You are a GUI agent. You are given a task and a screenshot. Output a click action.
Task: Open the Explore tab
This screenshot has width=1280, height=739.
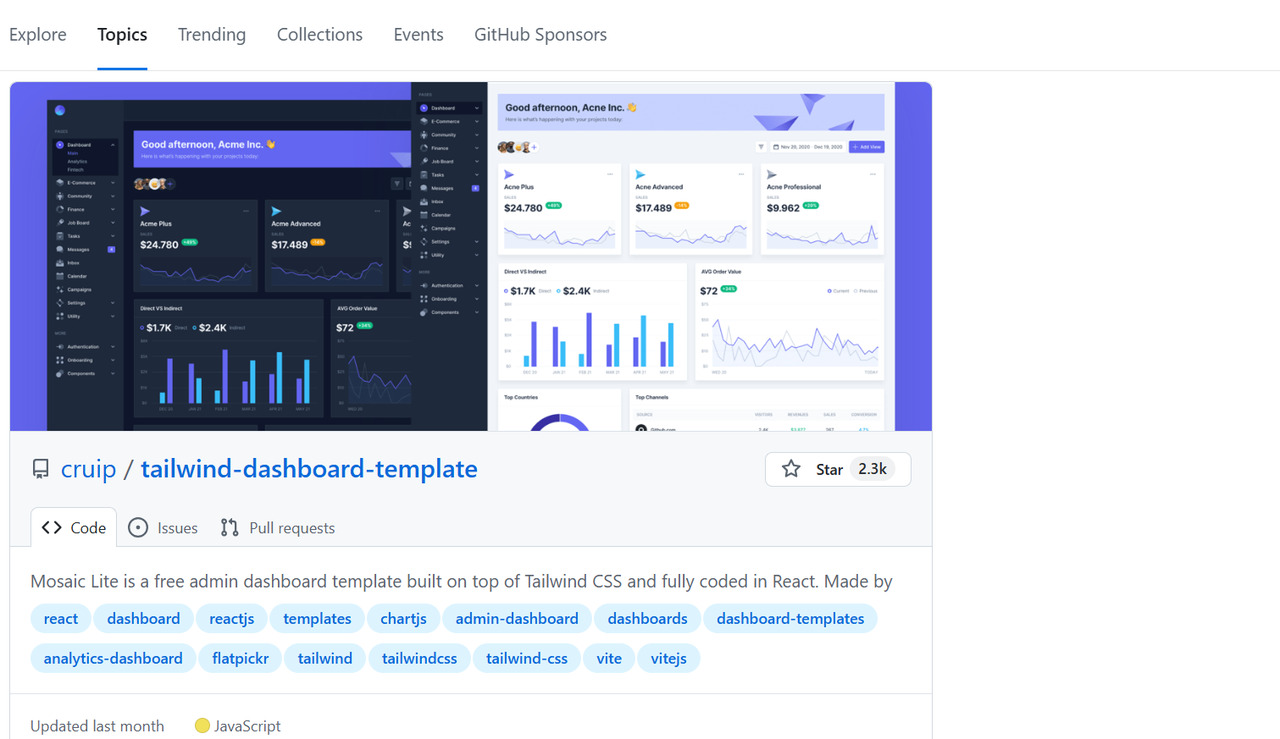tap(38, 34)
